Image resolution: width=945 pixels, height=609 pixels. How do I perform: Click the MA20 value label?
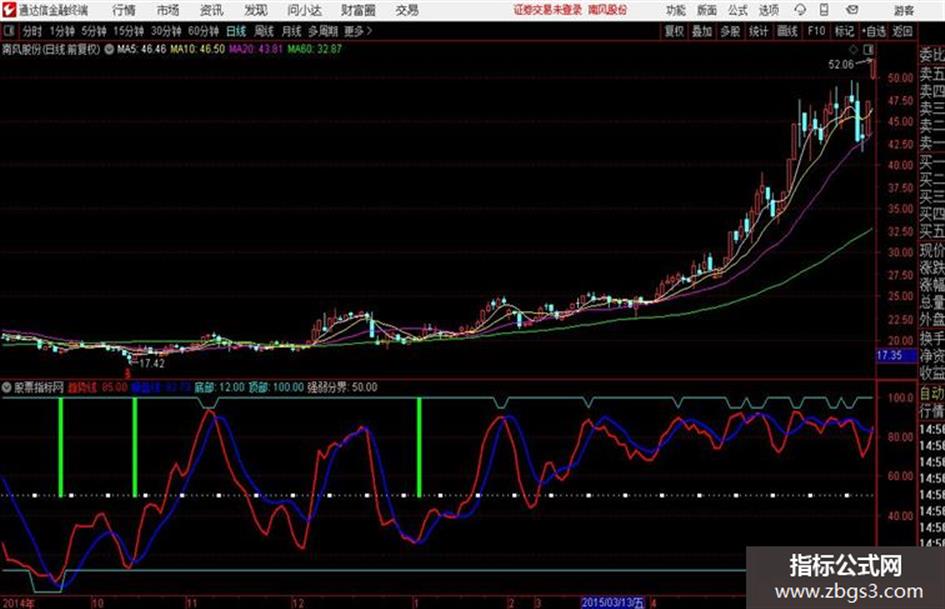[256, 49]
